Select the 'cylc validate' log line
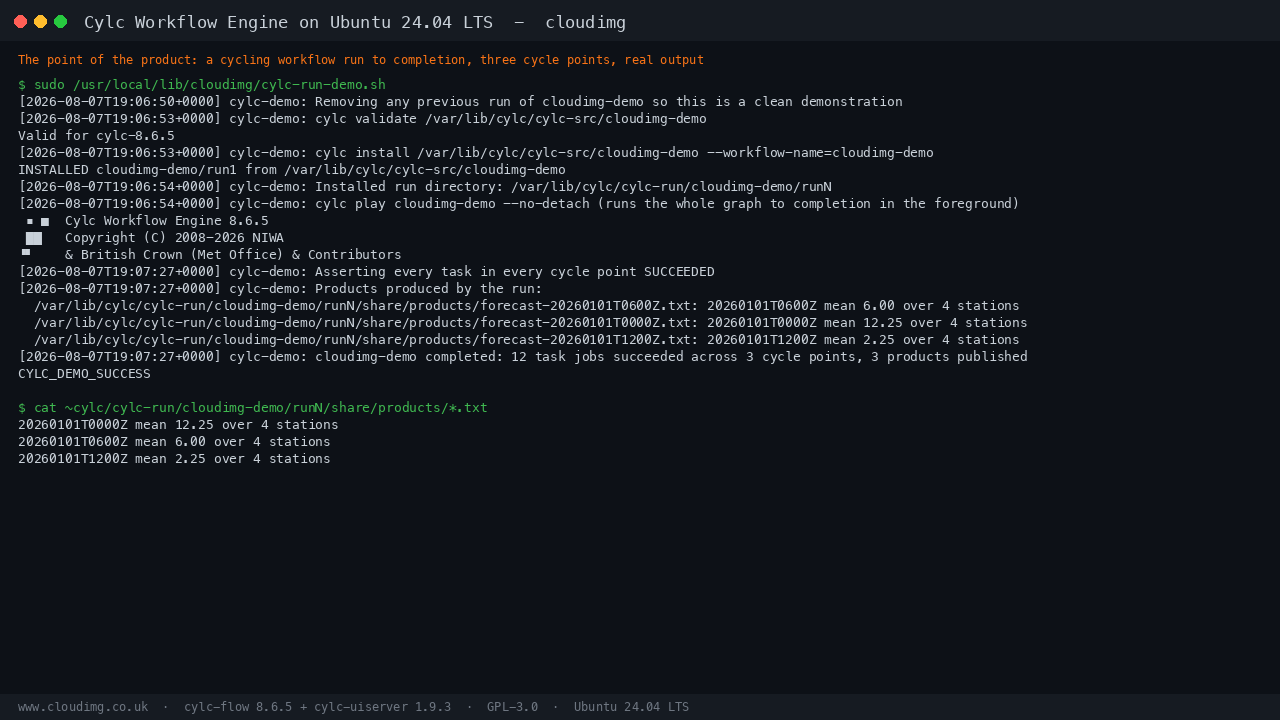 362,119
